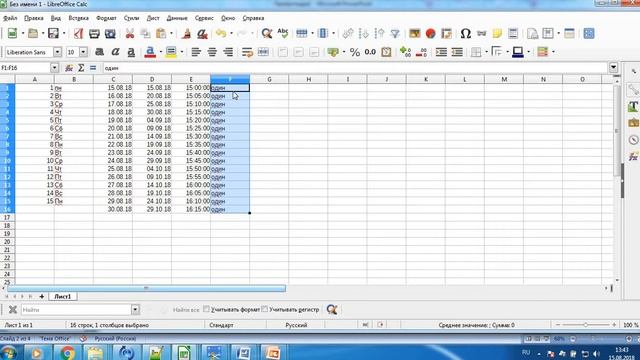The width and height of the screenshot is (640, 360).
Task: Undo the last action
Action: pos(221,33)
